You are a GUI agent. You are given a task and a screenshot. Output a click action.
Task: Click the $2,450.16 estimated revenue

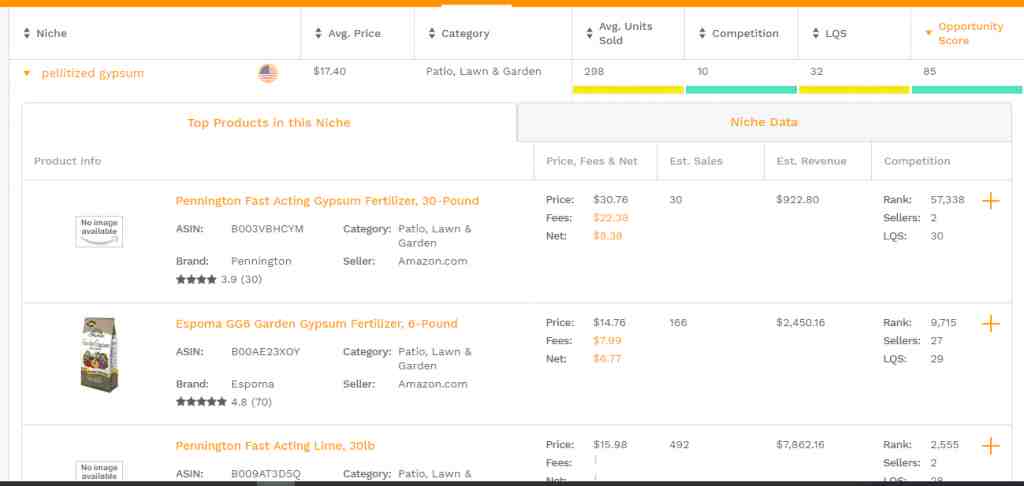pyautogui.click(x=801, y=322)
